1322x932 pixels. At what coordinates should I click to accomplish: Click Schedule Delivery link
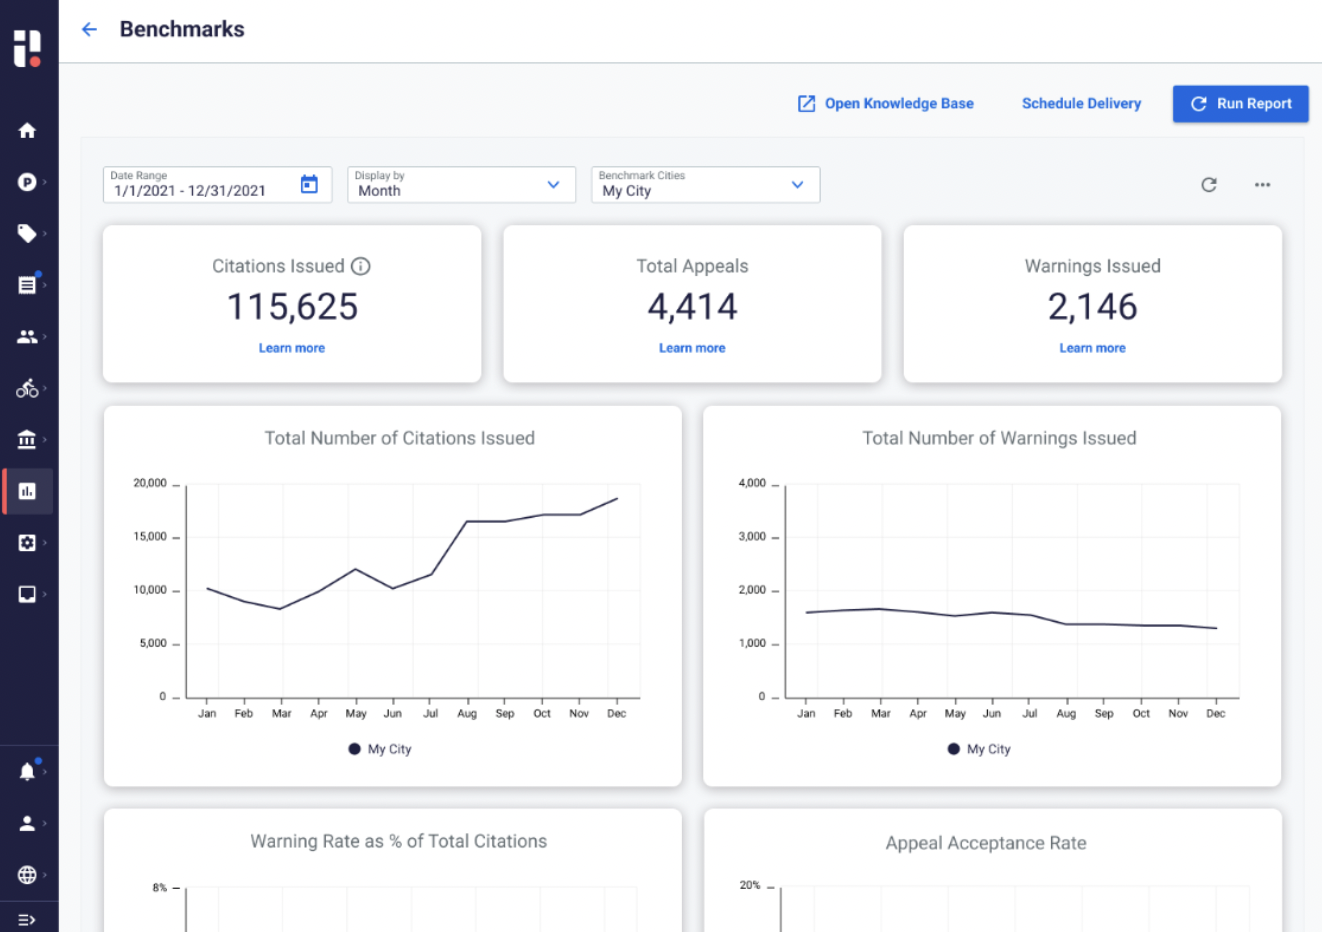pos(1081,104)
